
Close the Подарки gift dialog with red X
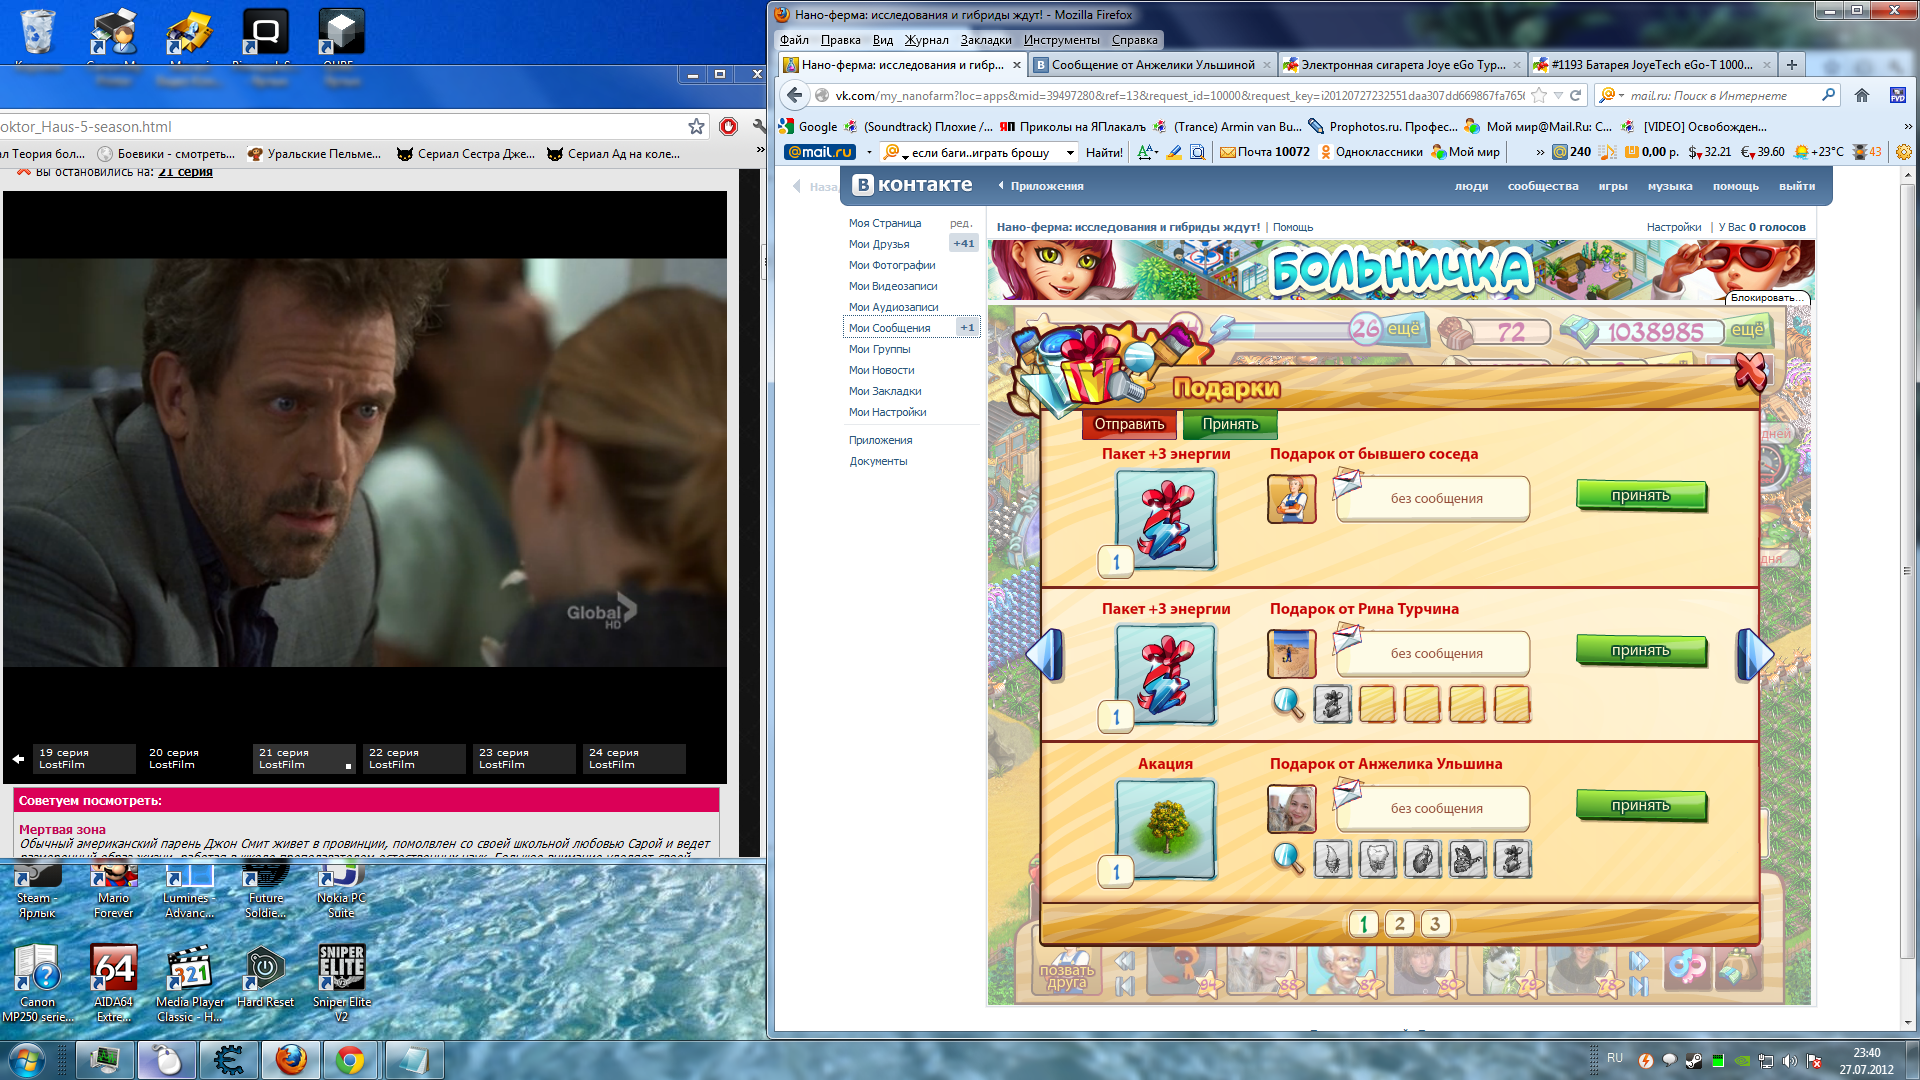click(x=1750, y=372)
